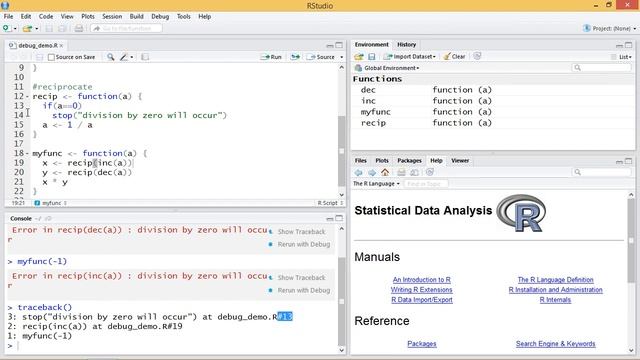Switch to the Viewer tab
The width and height of the screenshot is (640, 360).
(x=460, y=160)
